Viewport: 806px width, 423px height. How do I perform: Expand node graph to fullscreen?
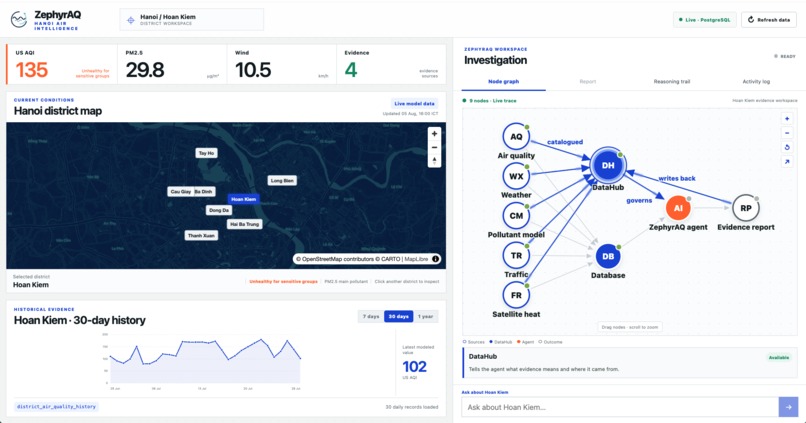[x=787, y=162]
